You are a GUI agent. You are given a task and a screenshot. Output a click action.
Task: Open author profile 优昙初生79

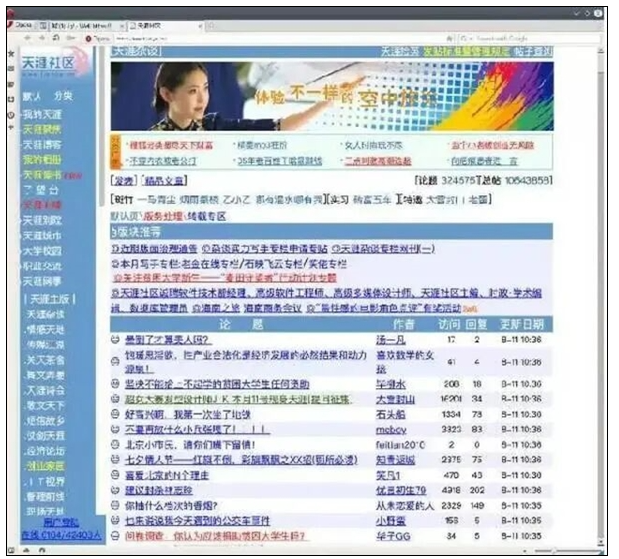[x=401, y=490]
